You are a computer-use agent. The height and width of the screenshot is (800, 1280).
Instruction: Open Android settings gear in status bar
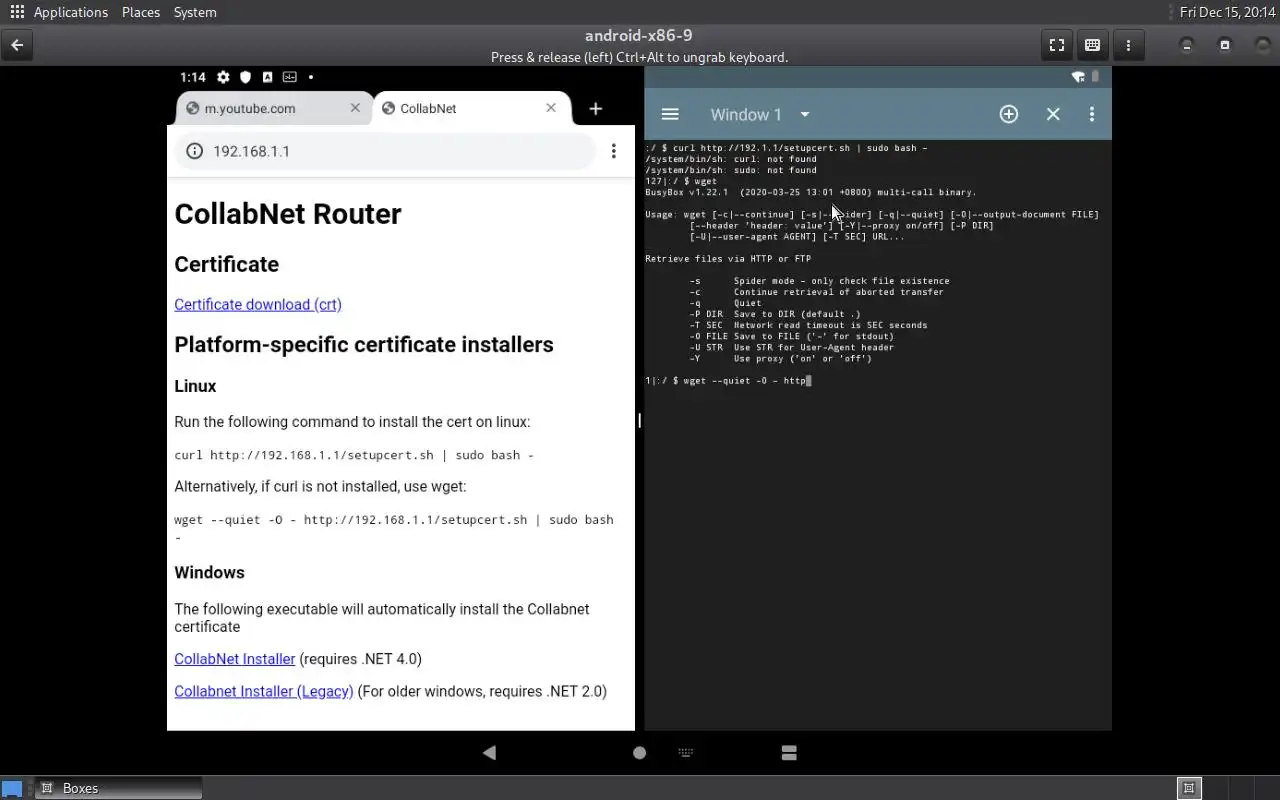coord(223,77)
